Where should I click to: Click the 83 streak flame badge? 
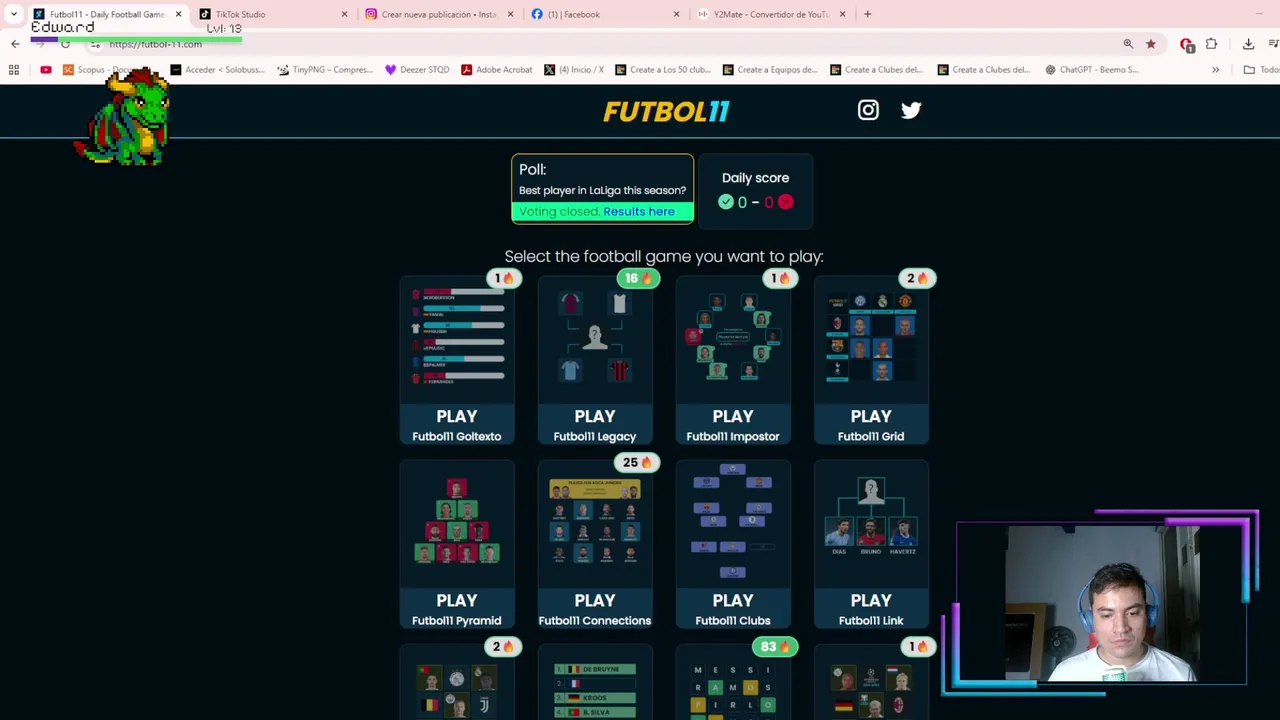pyautogui.click(x=776, y=646)
